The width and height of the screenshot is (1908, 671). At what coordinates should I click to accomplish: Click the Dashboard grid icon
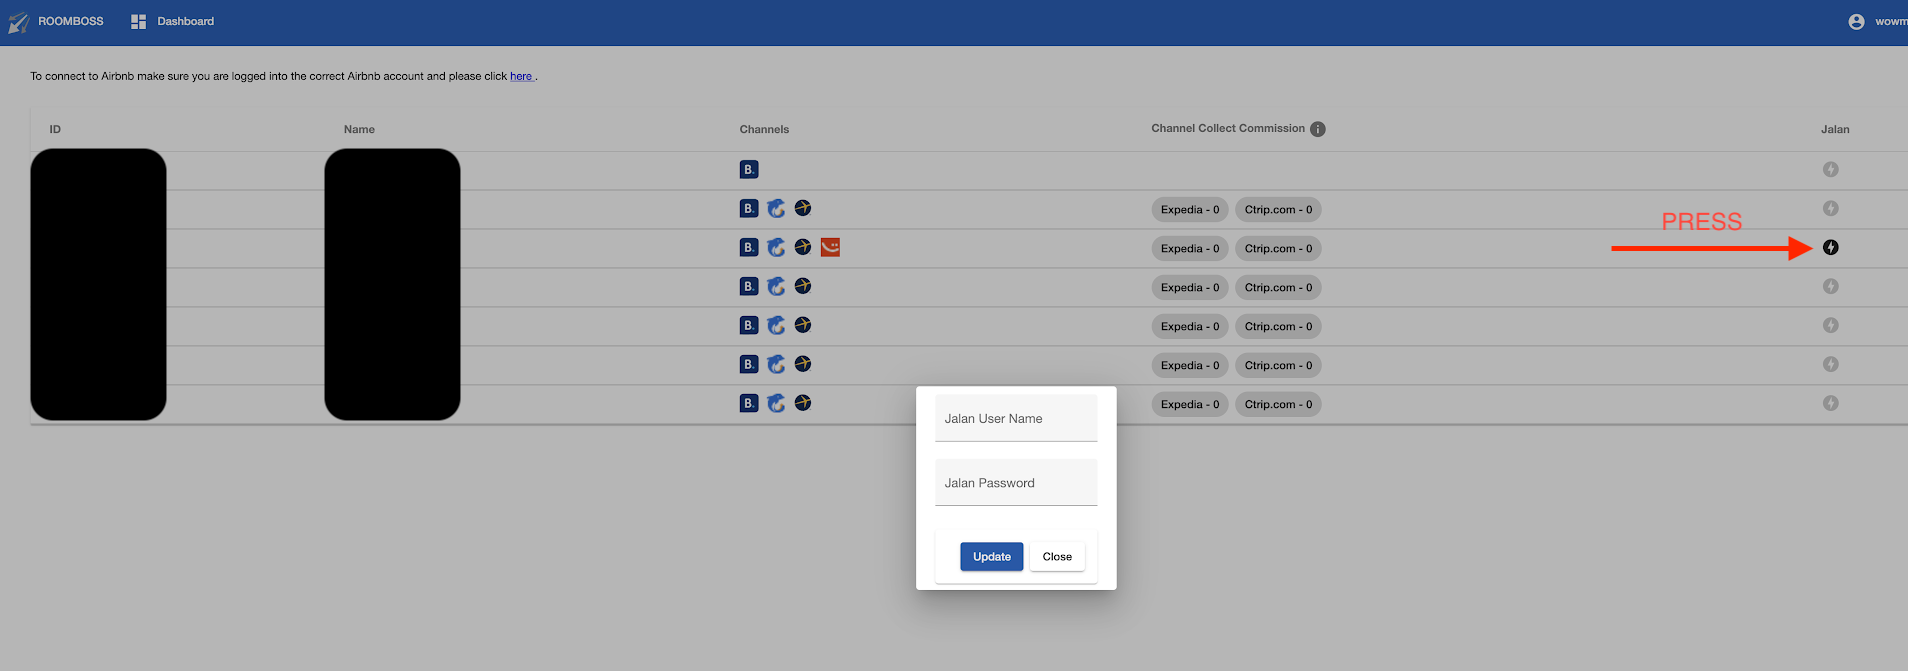pyautogui.click(x=138, y=21)
